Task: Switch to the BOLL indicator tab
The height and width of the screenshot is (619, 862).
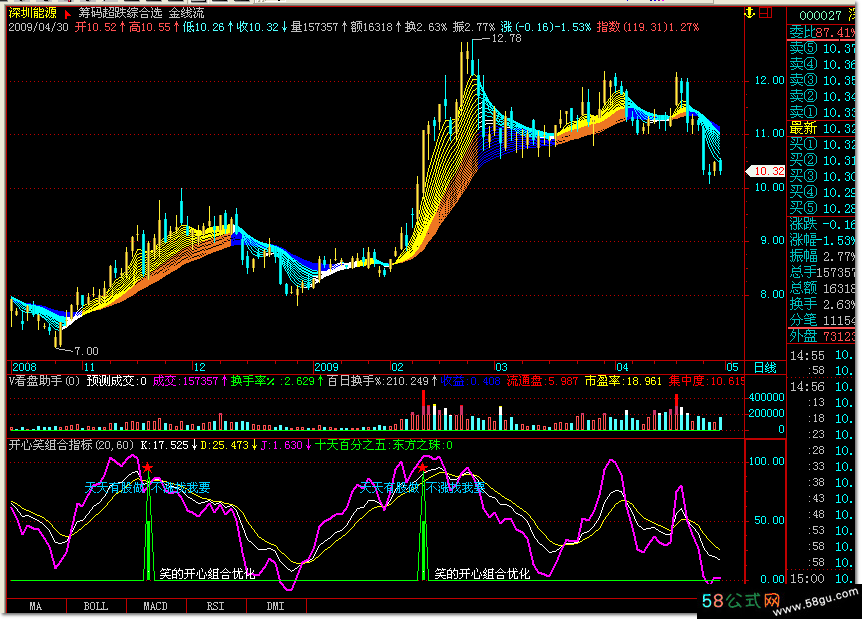Action: (x=95, y=606)
